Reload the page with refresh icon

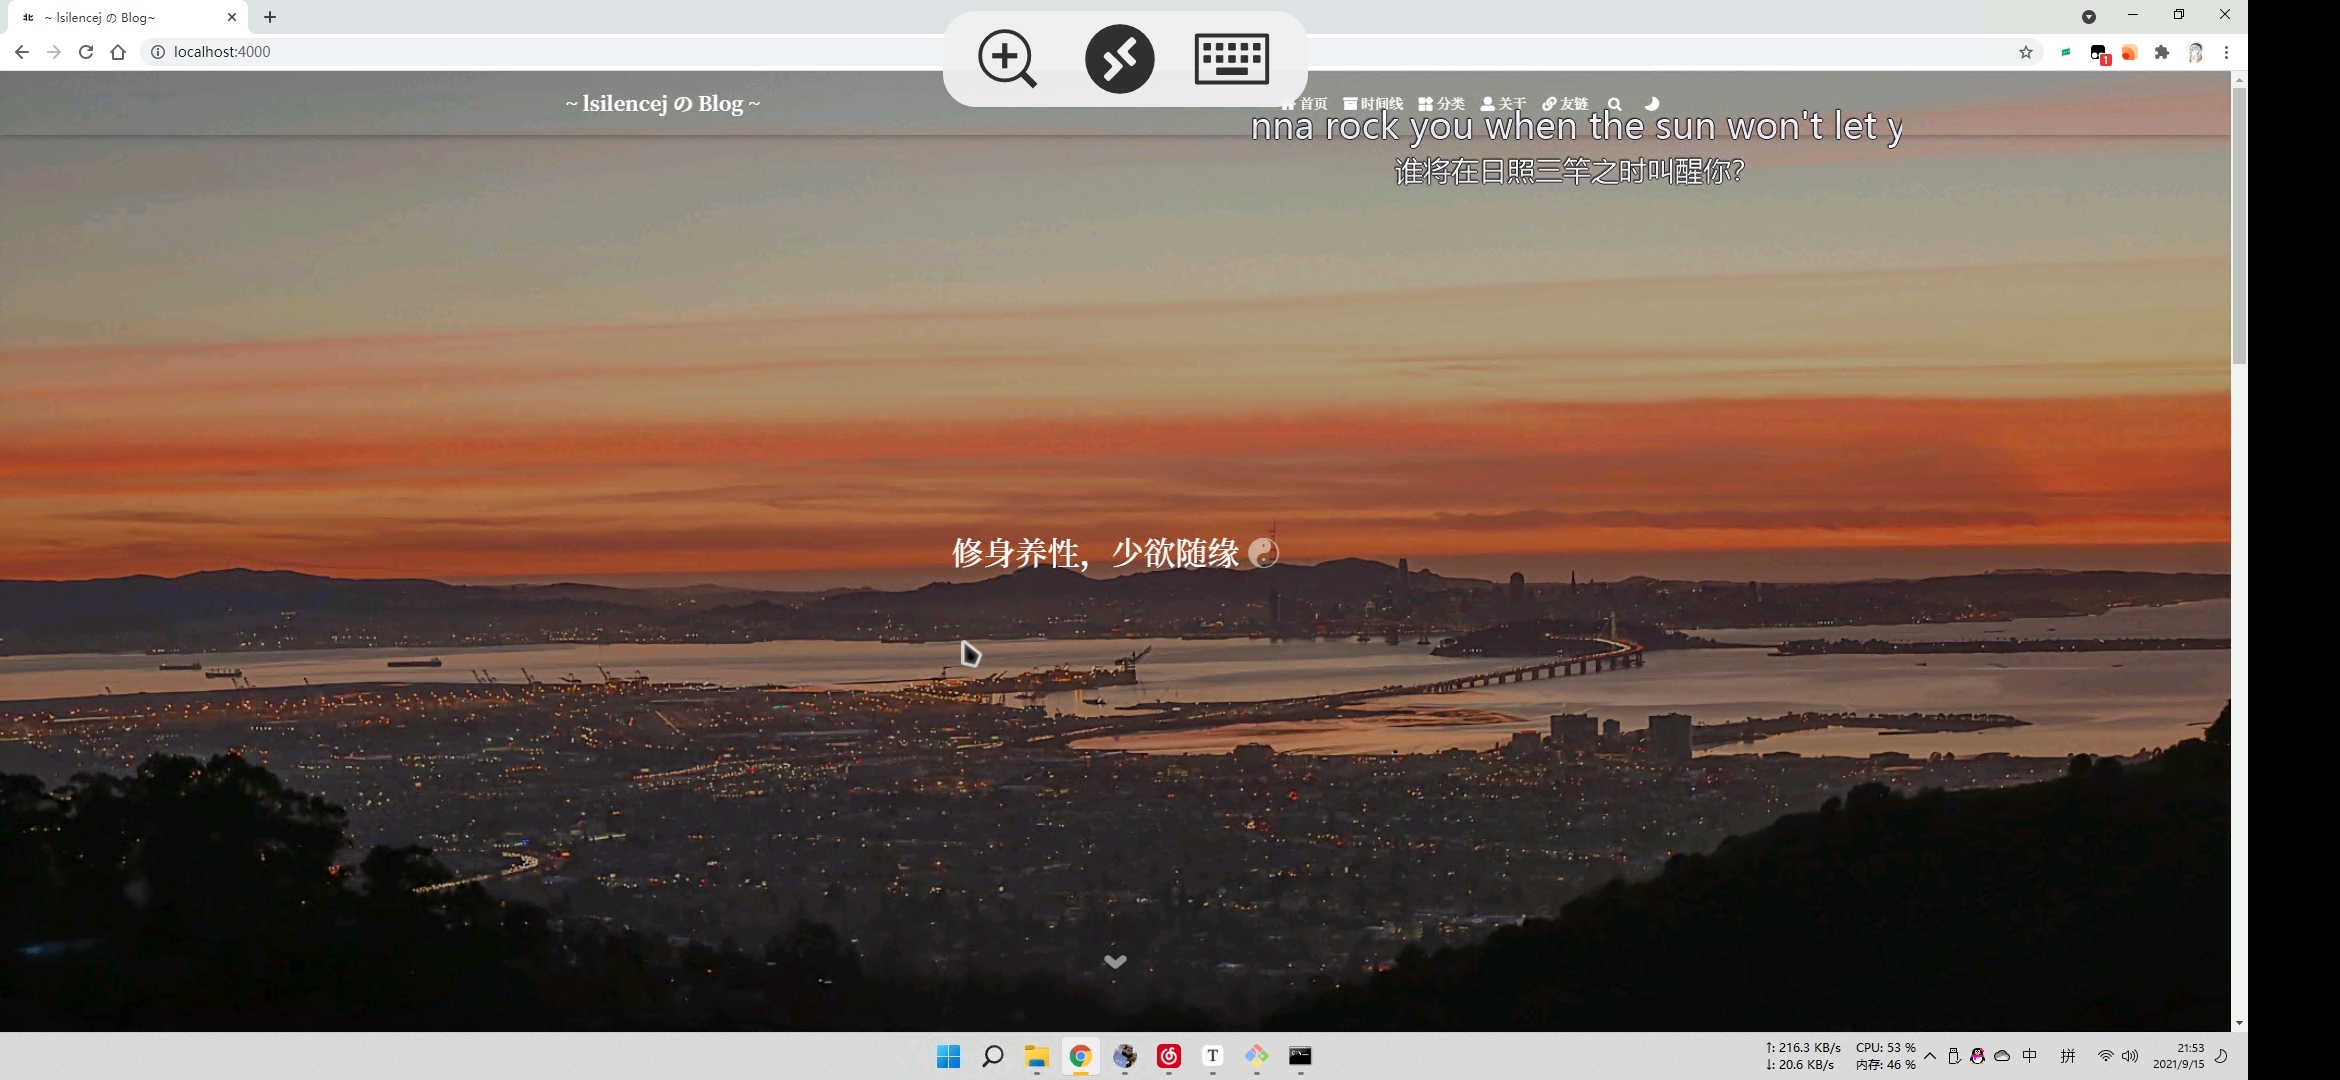tap(86, 52)
